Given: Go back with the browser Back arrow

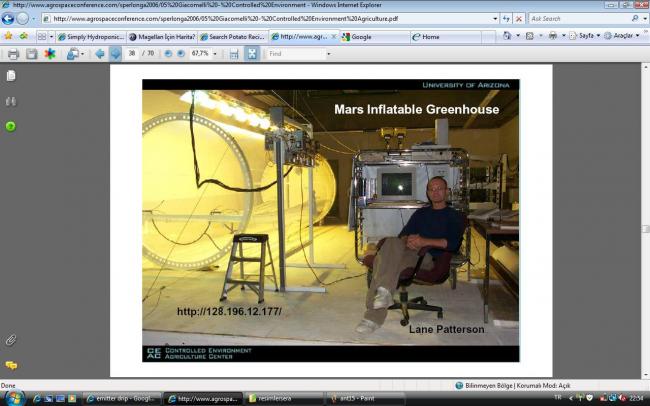Looking at the screenshot, I should [x=7, y=19].
